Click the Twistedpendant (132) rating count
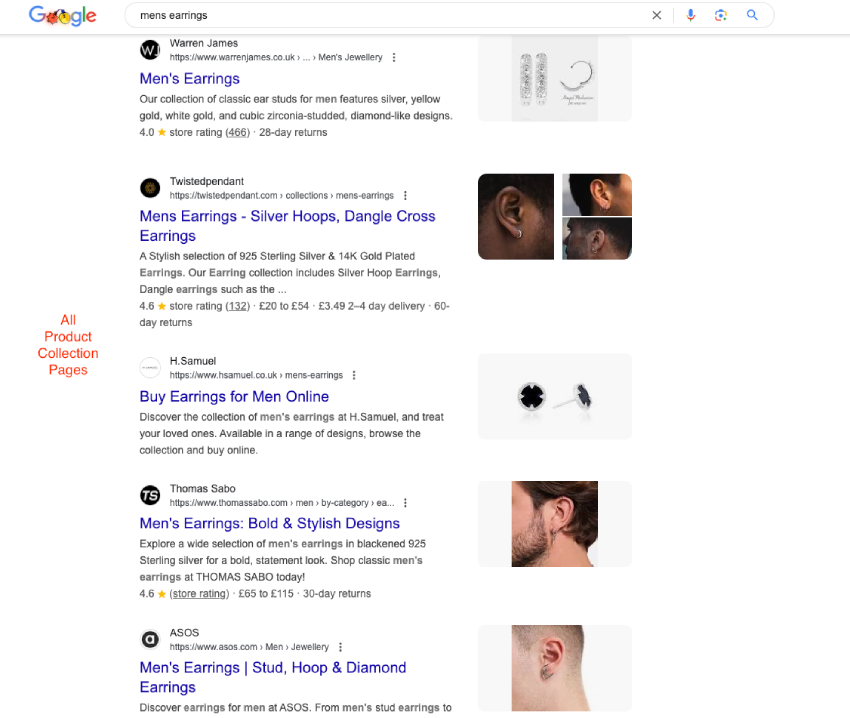This screenshot has width=850, height=718. point(237,306)
